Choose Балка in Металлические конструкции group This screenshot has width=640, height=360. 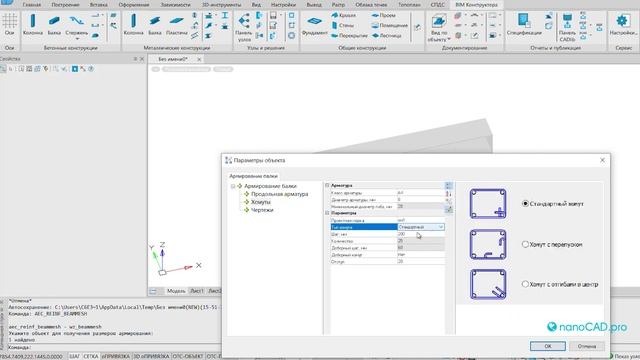(x=155, y=24)
